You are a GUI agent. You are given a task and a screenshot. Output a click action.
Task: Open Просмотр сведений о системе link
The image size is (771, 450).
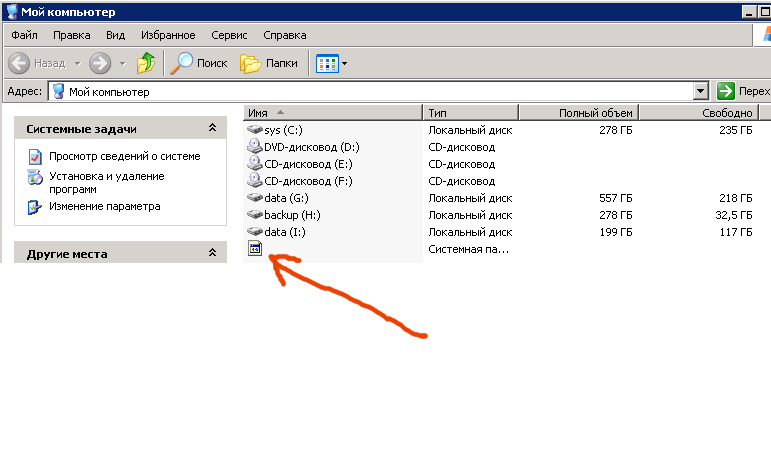click(x=124, y=156)
